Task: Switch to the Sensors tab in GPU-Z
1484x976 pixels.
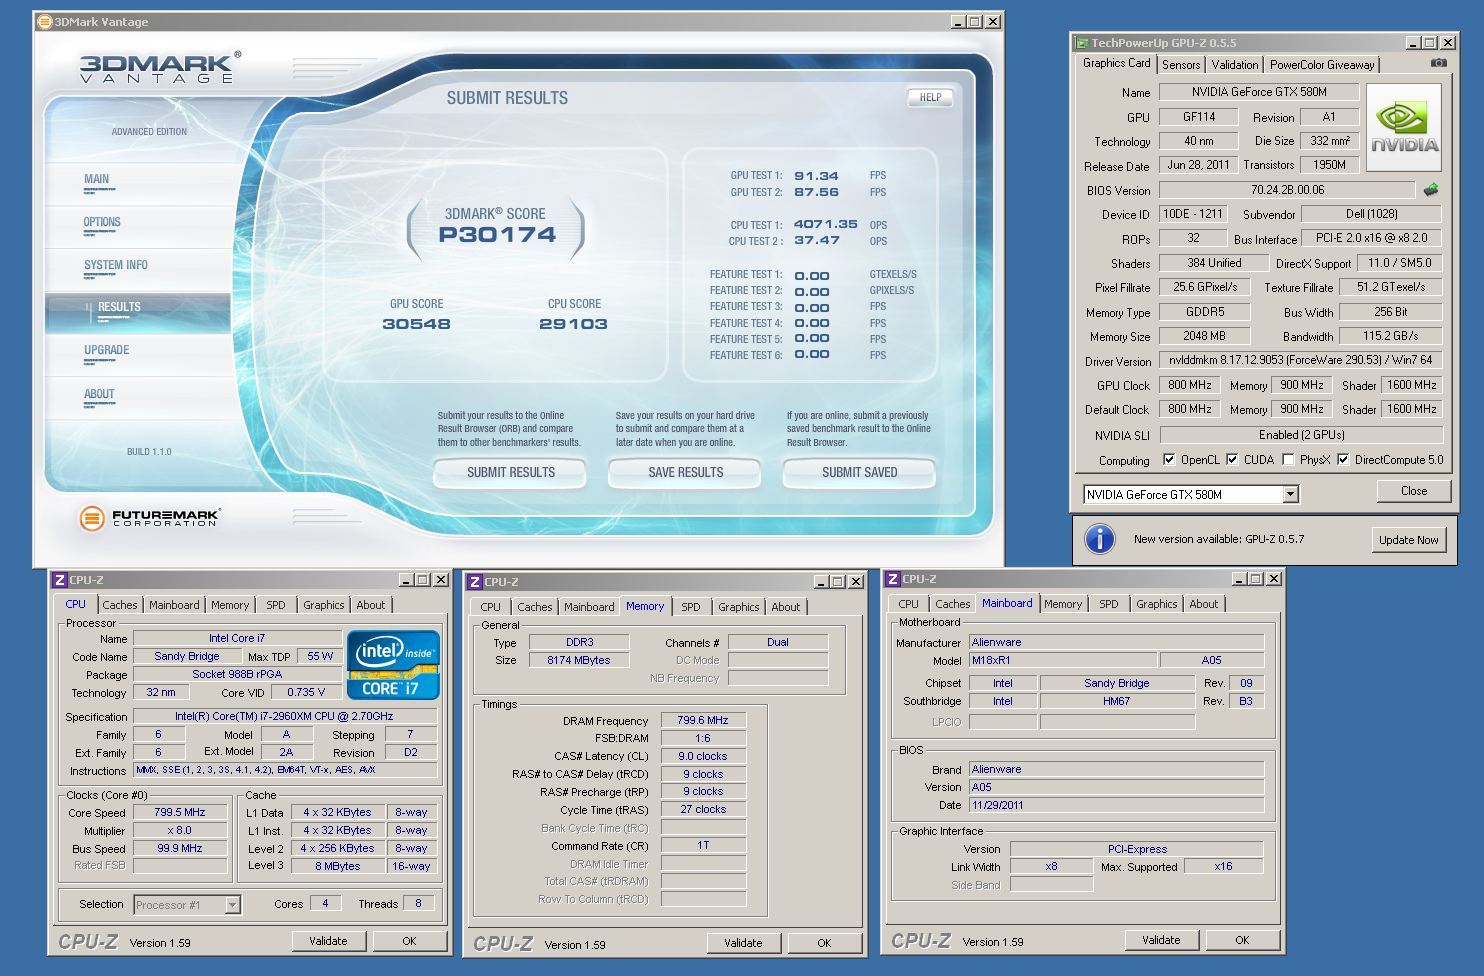Action: click(x=1181, y=64)
